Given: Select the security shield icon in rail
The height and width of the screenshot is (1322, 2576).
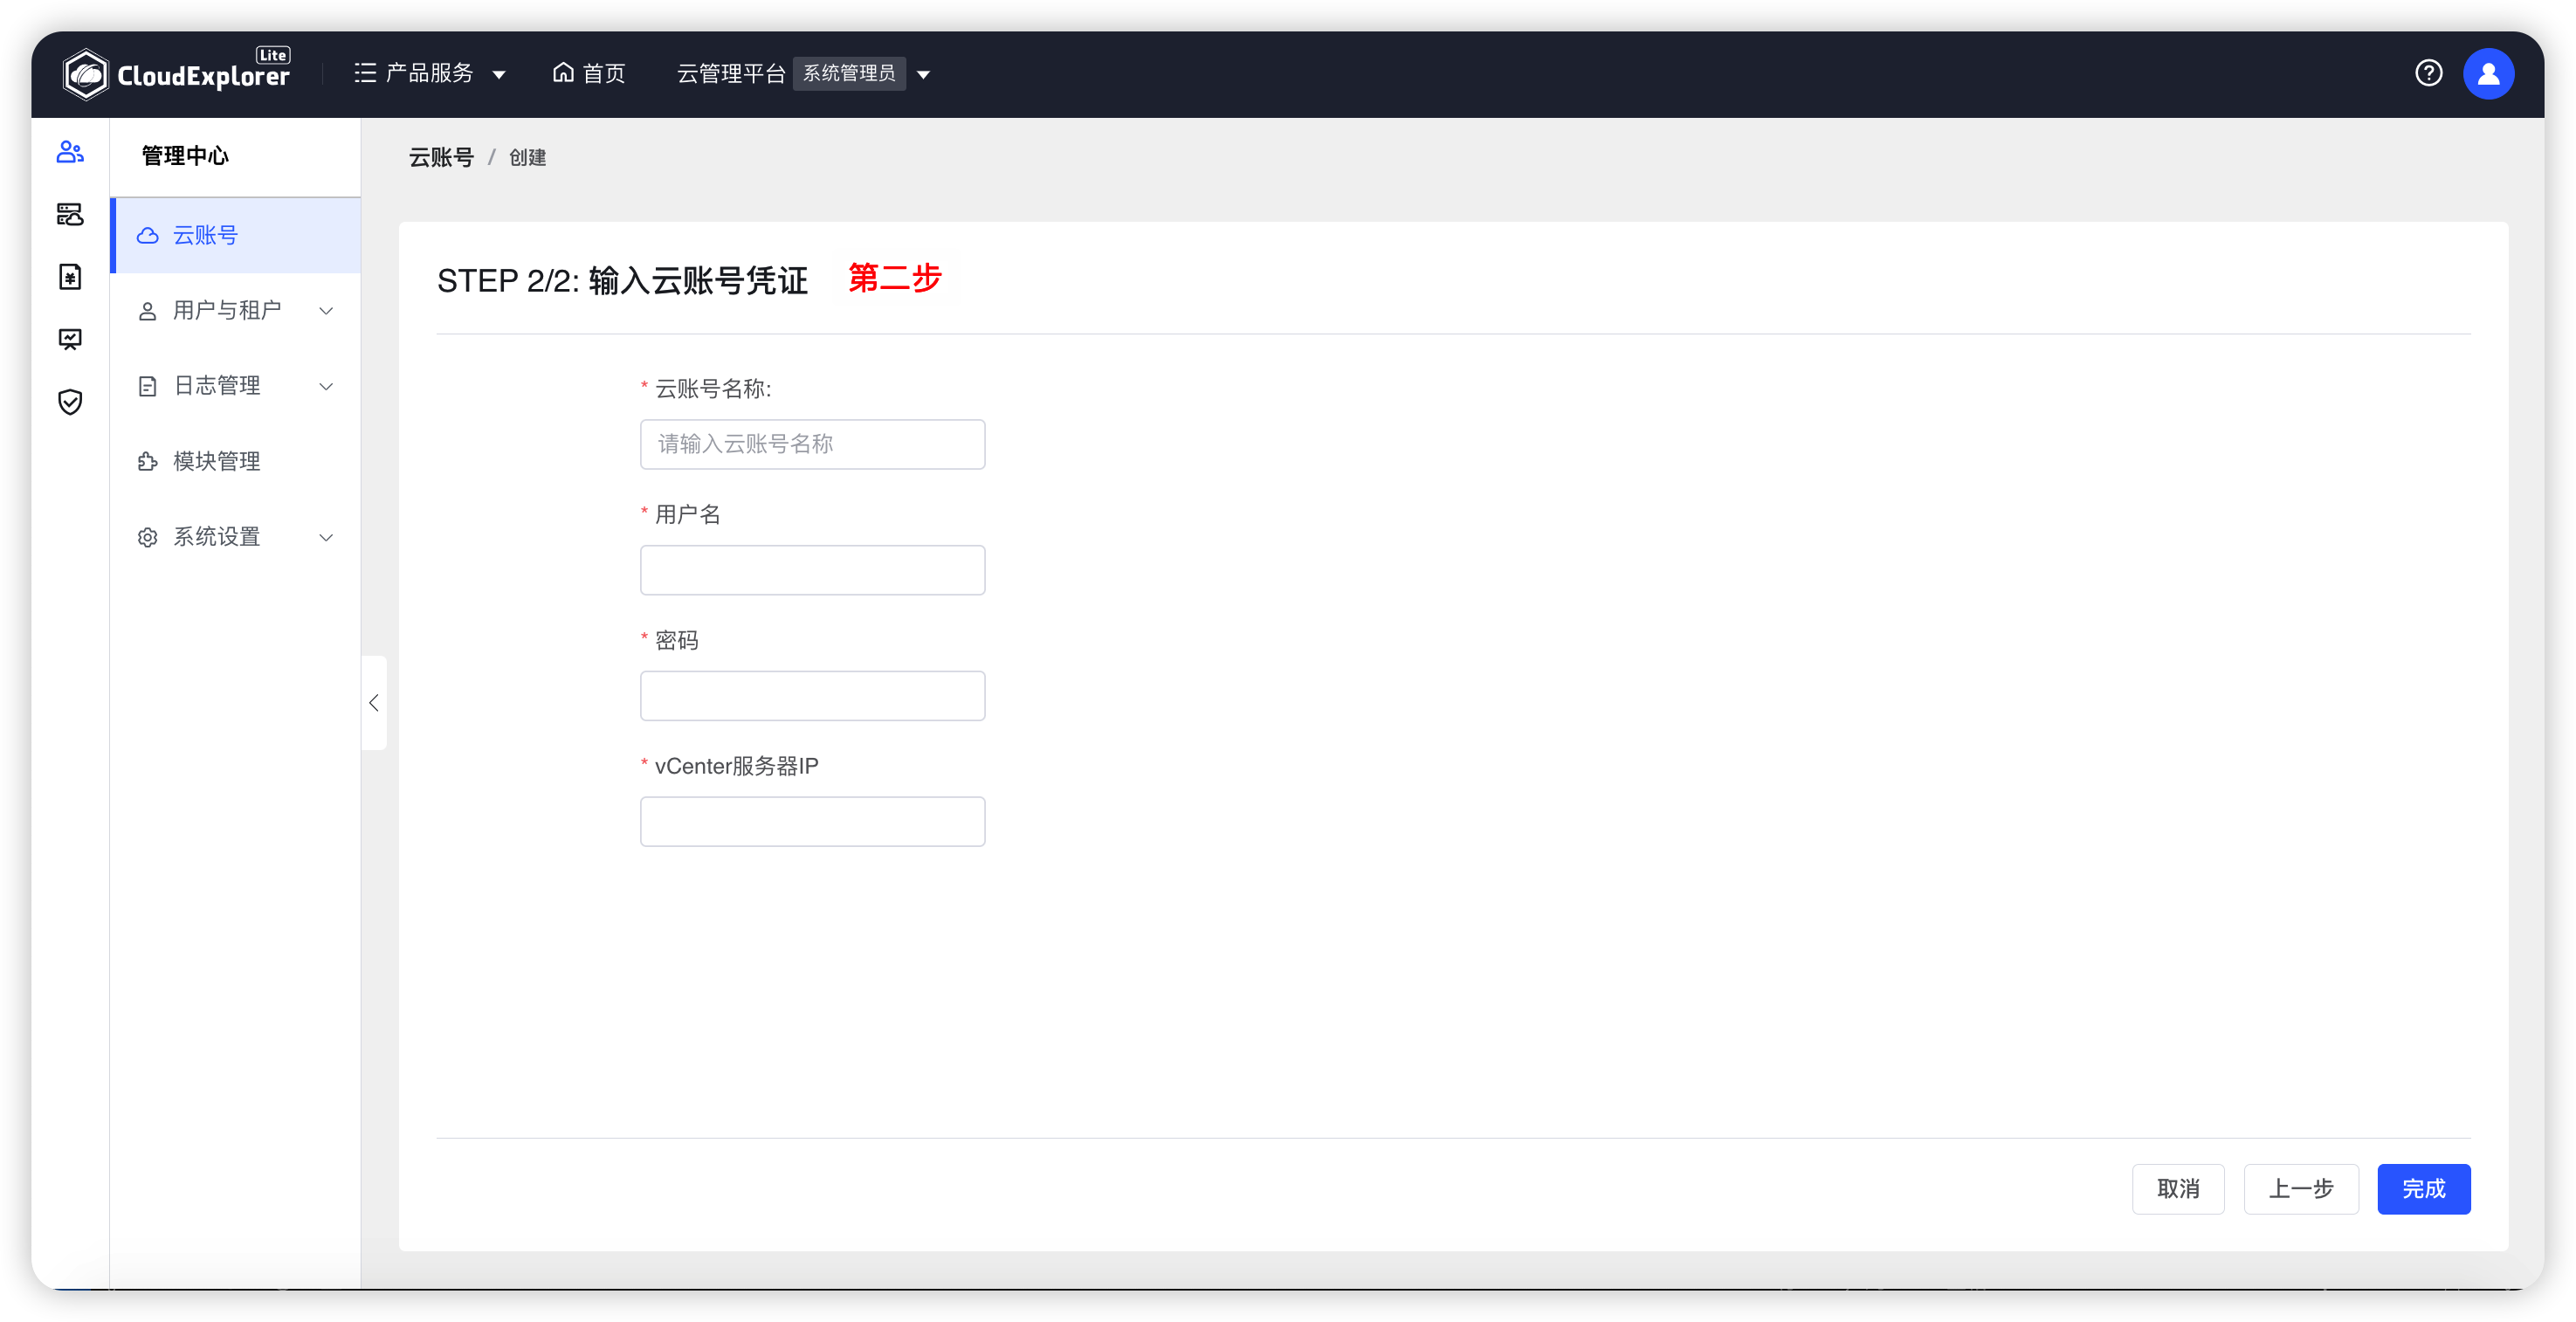Looking at the screenshot, I should click(x=70, y=402).
